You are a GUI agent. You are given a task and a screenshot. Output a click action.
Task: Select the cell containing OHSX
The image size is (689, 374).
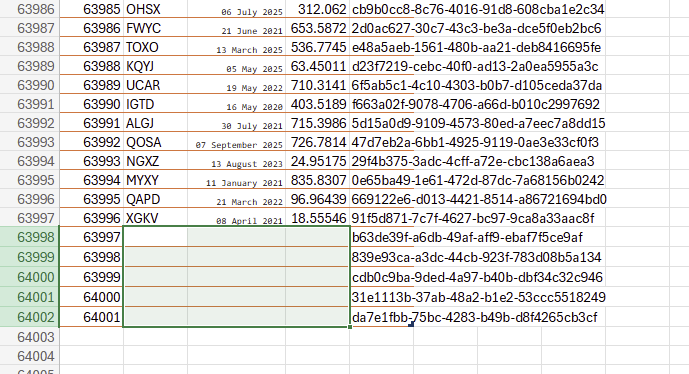click(156, 9)
